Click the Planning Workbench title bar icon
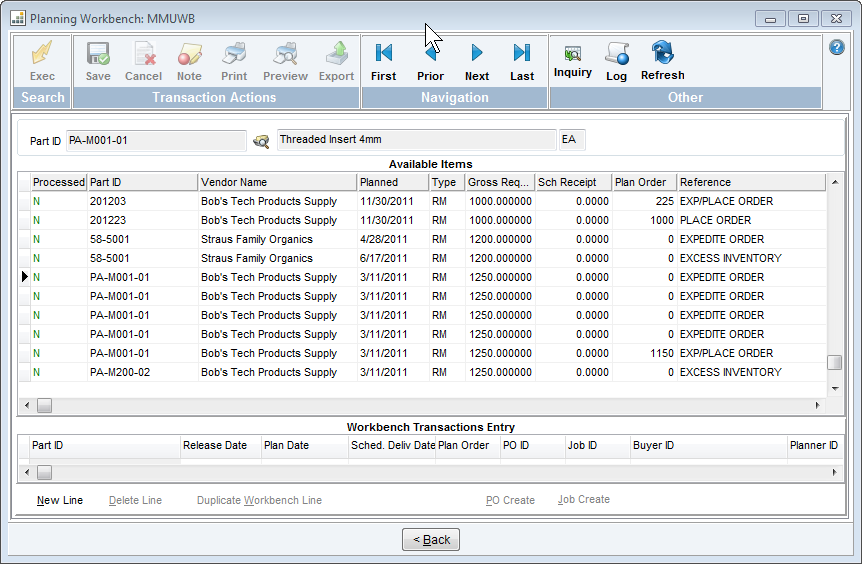The image size is (862, 564). [18, 18]
